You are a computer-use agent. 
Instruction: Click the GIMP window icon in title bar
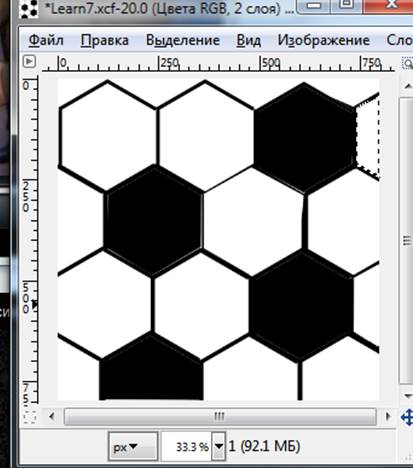pos(28,9)
